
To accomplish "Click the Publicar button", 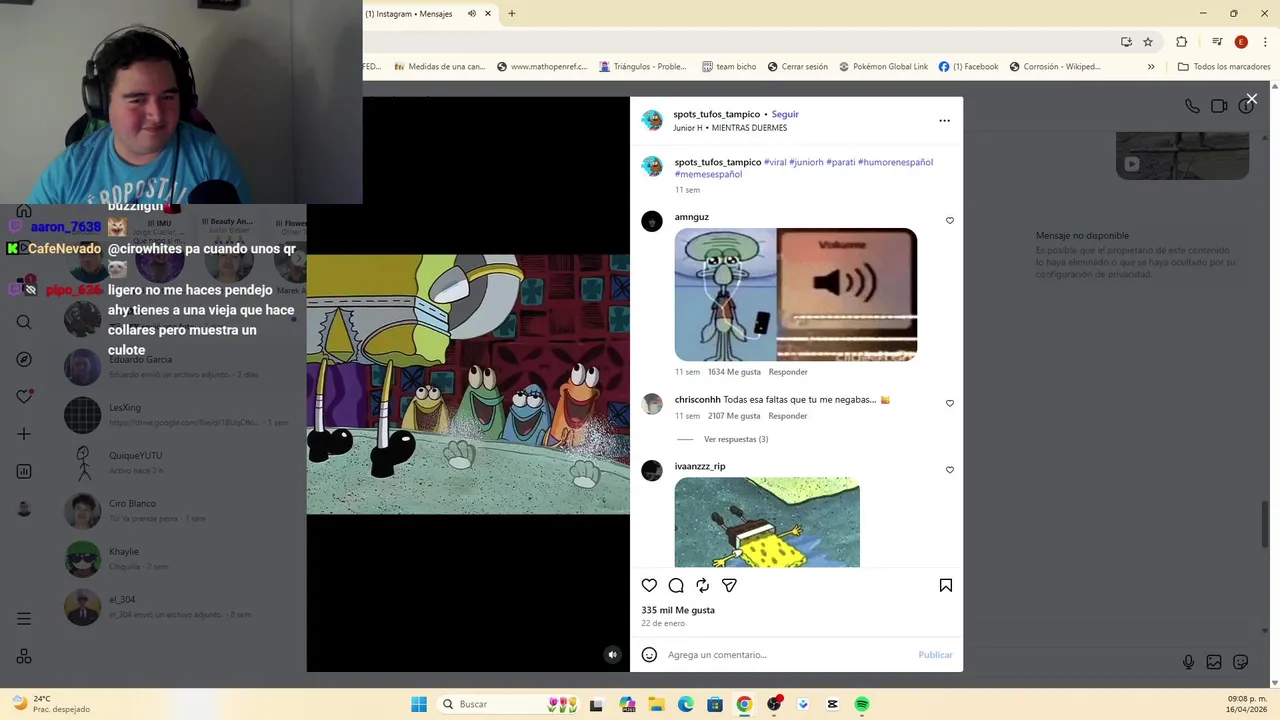I will [935, 655].
